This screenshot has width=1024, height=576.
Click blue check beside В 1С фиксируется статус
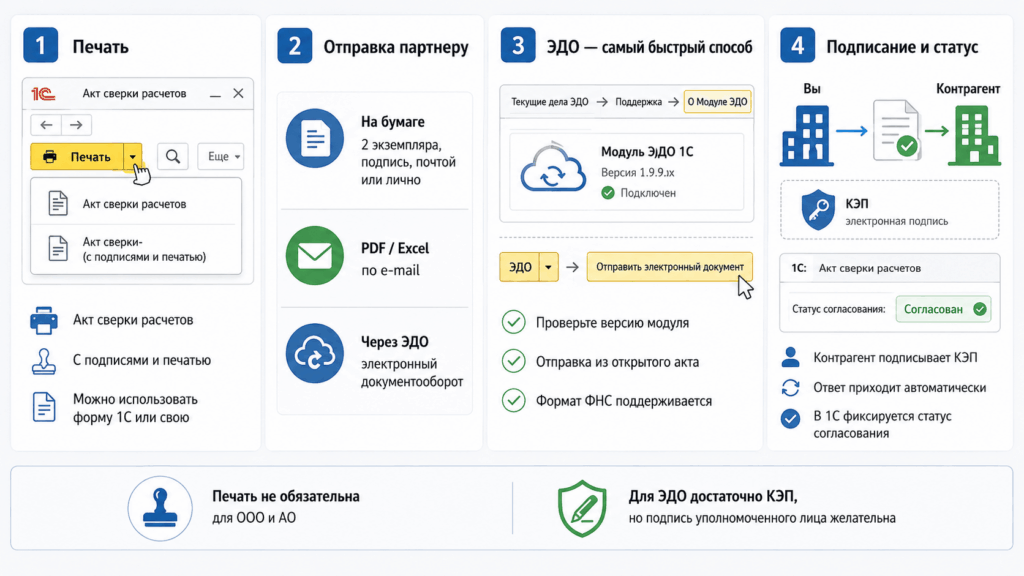[790, 418]
